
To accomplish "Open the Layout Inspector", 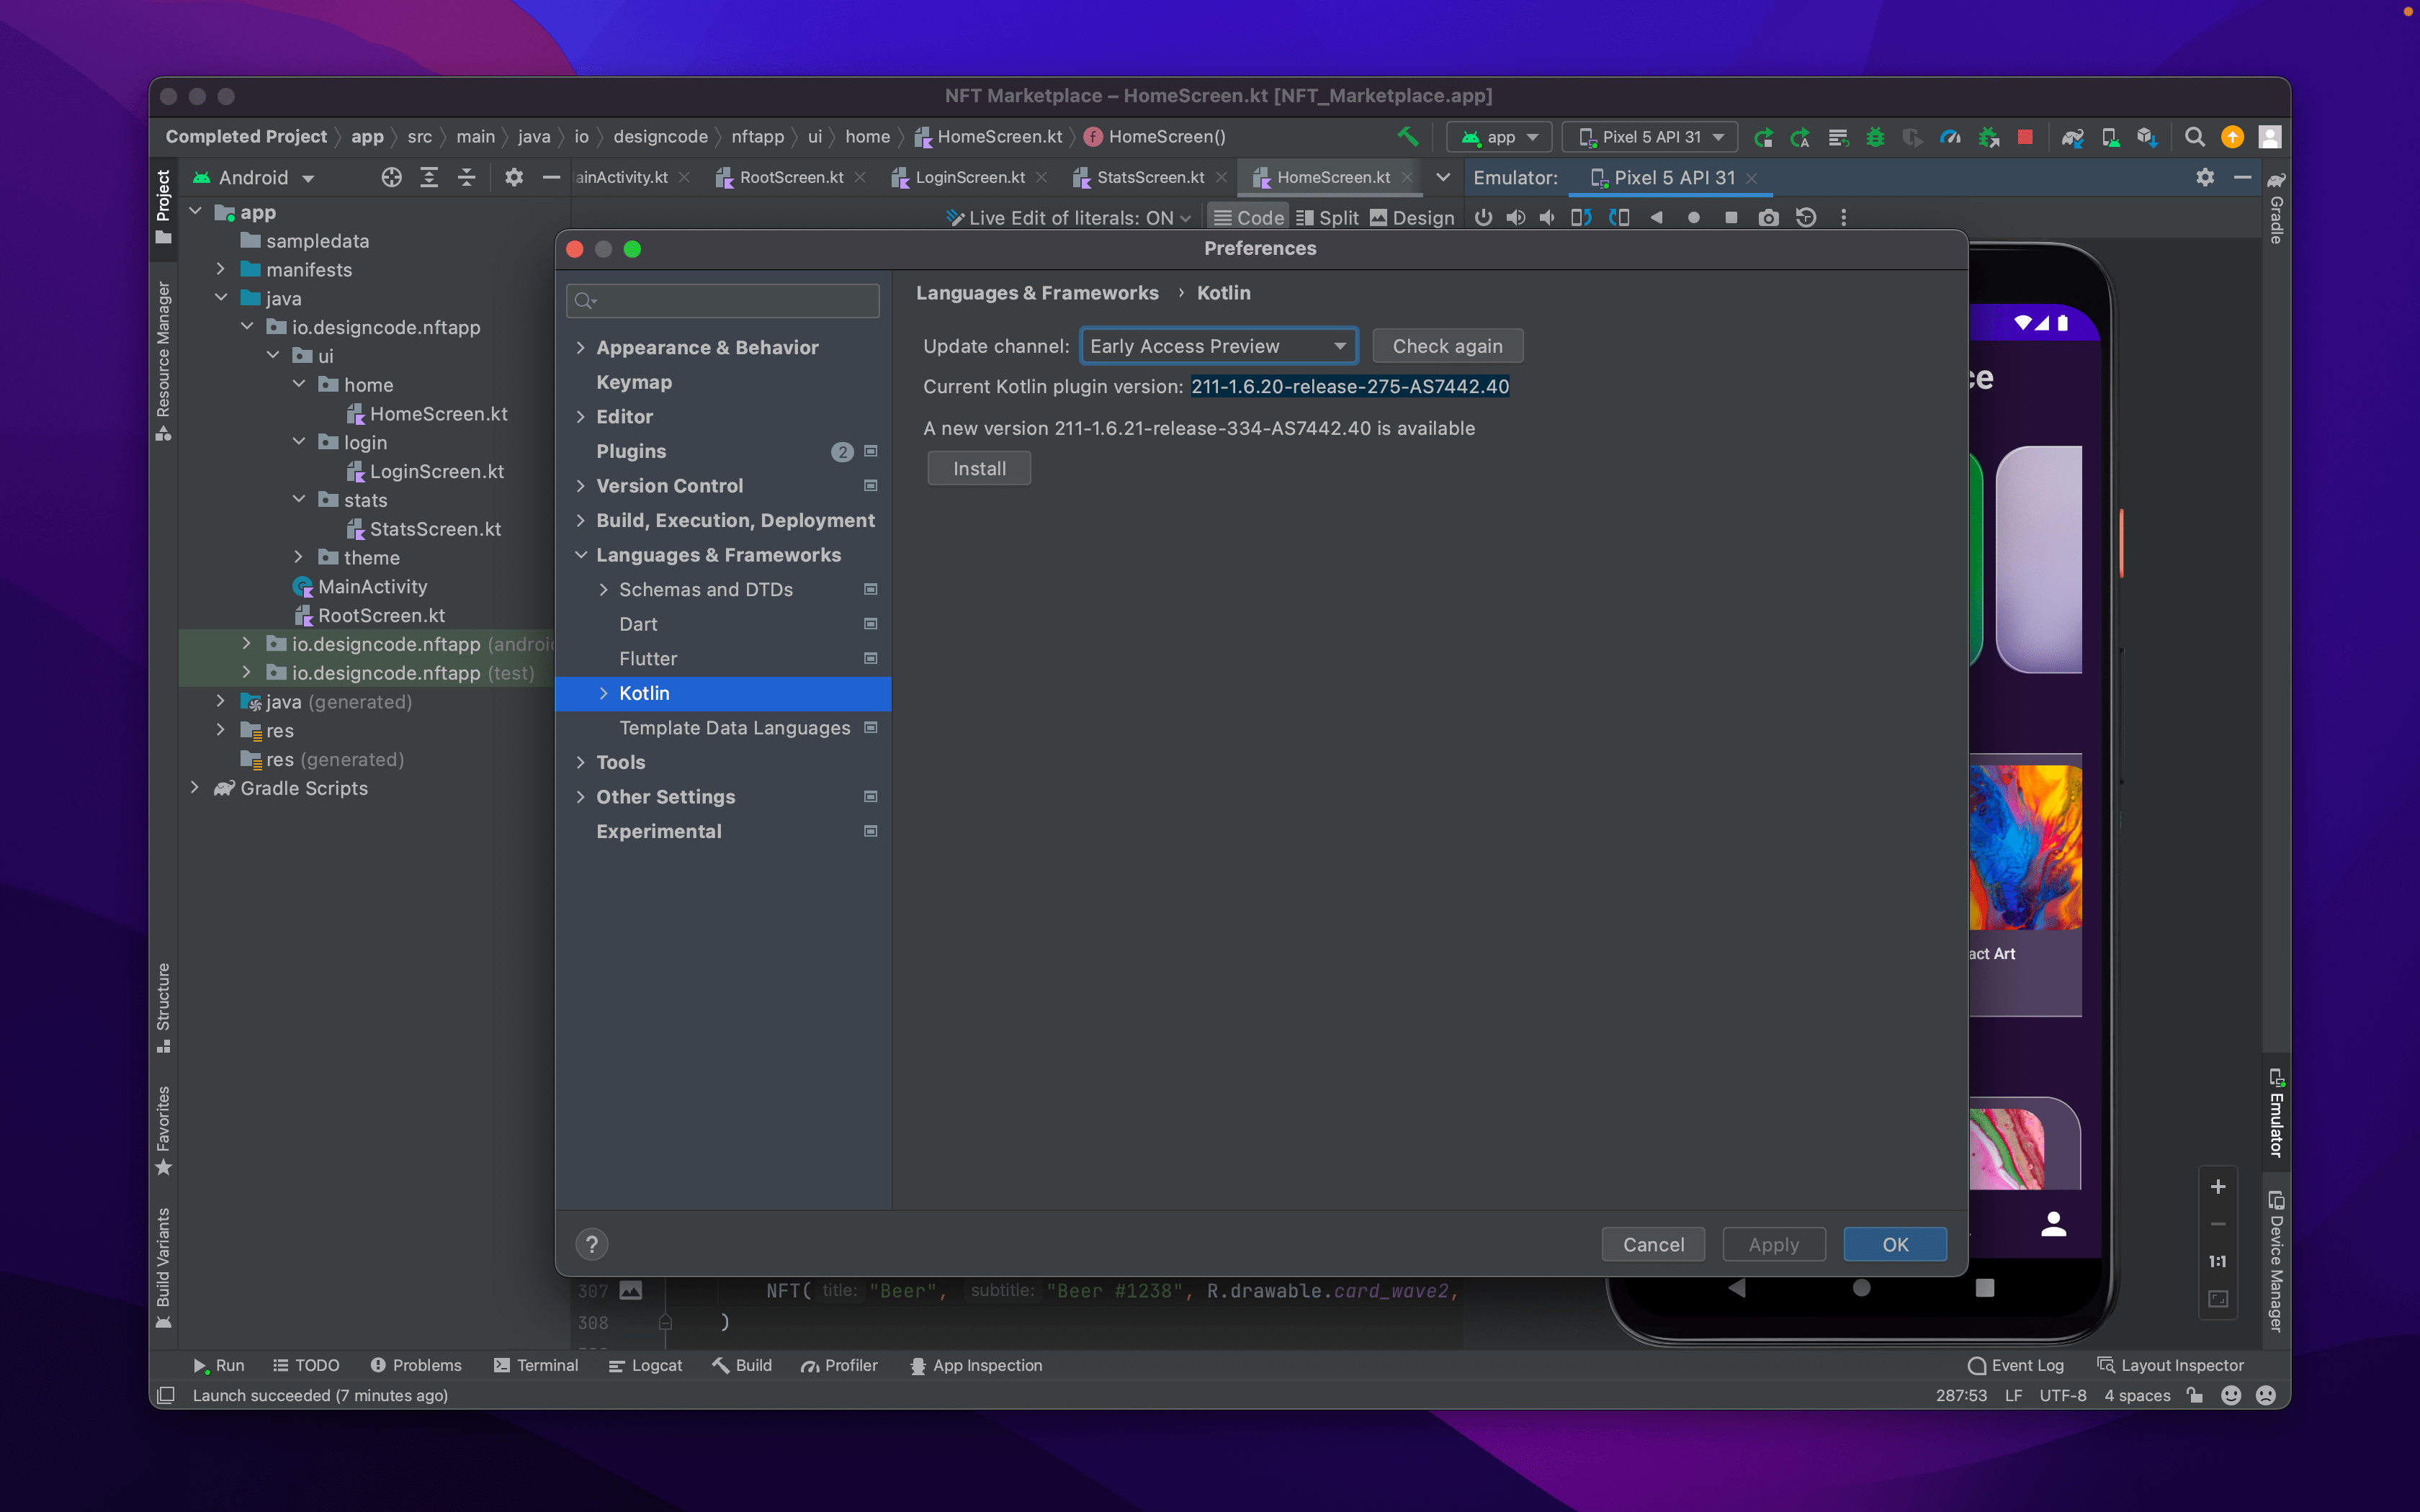I will 2170,1365.
